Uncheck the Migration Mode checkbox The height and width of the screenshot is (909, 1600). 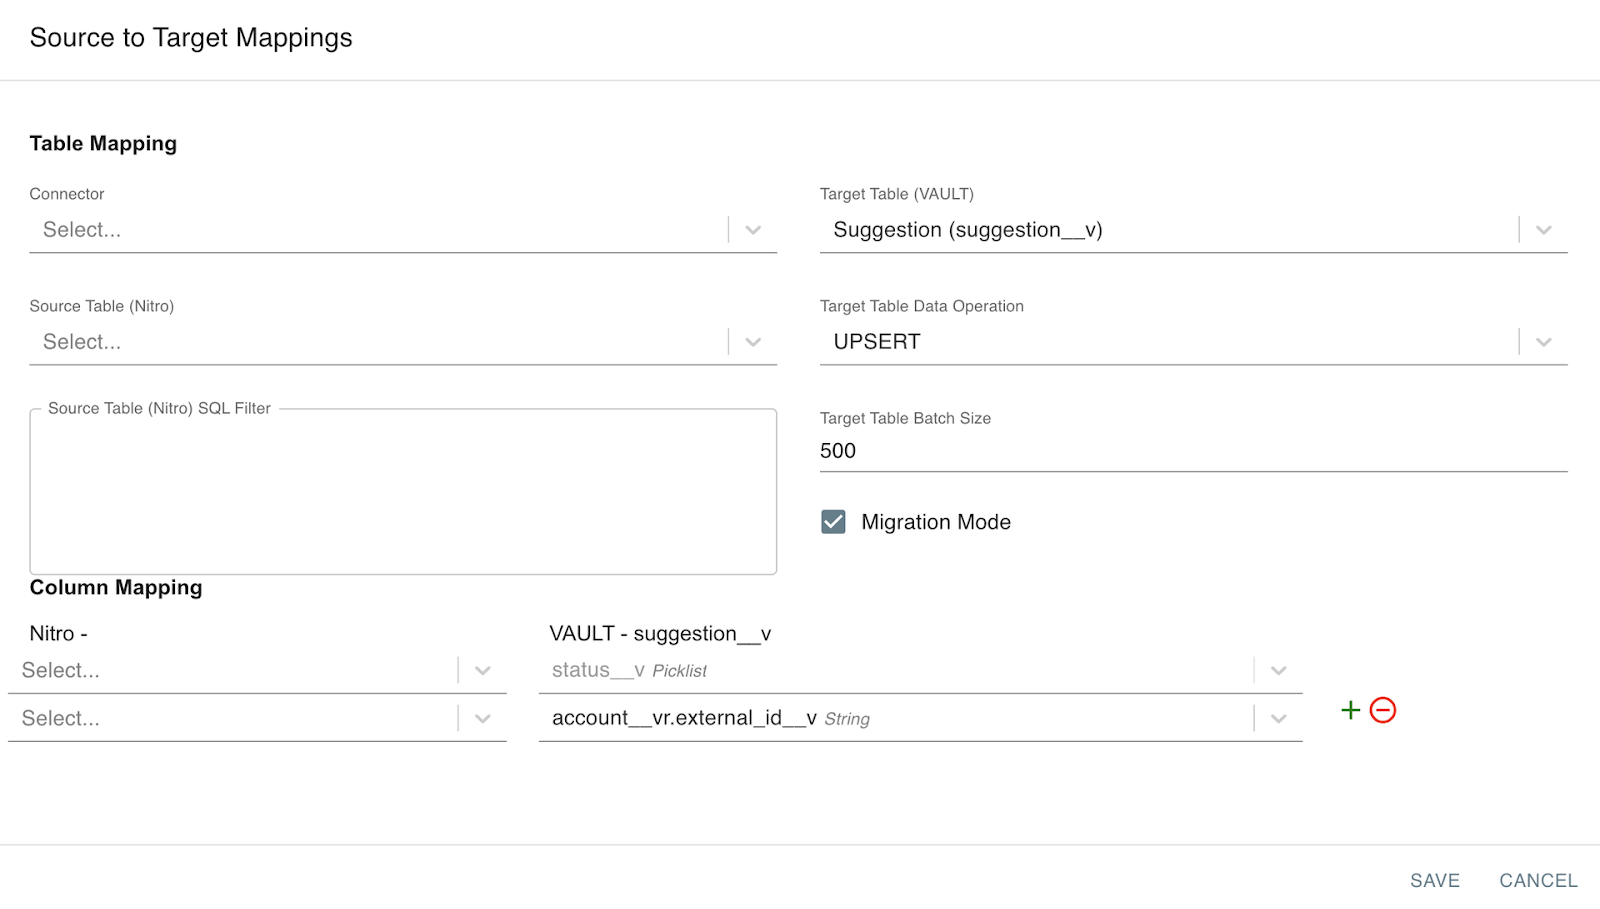pyautogui.click(x=833, y=522)
